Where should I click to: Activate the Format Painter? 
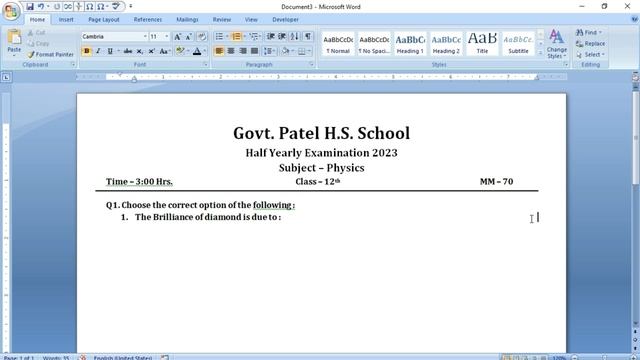(51, 54)
